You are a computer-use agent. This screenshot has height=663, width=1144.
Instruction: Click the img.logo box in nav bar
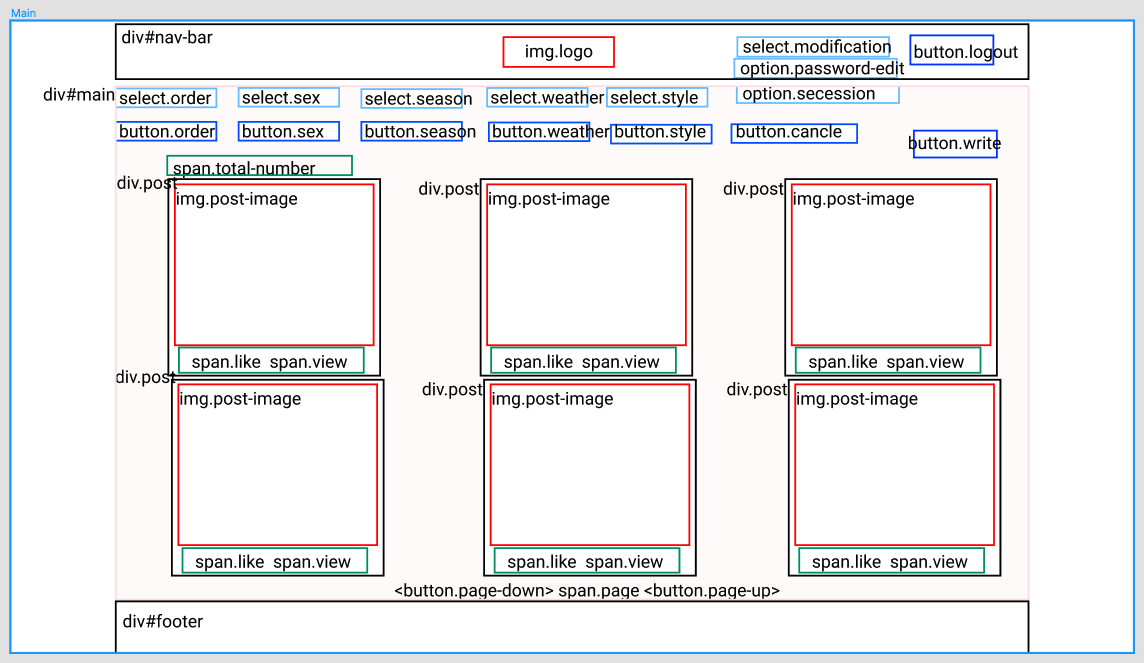(558, 52)
